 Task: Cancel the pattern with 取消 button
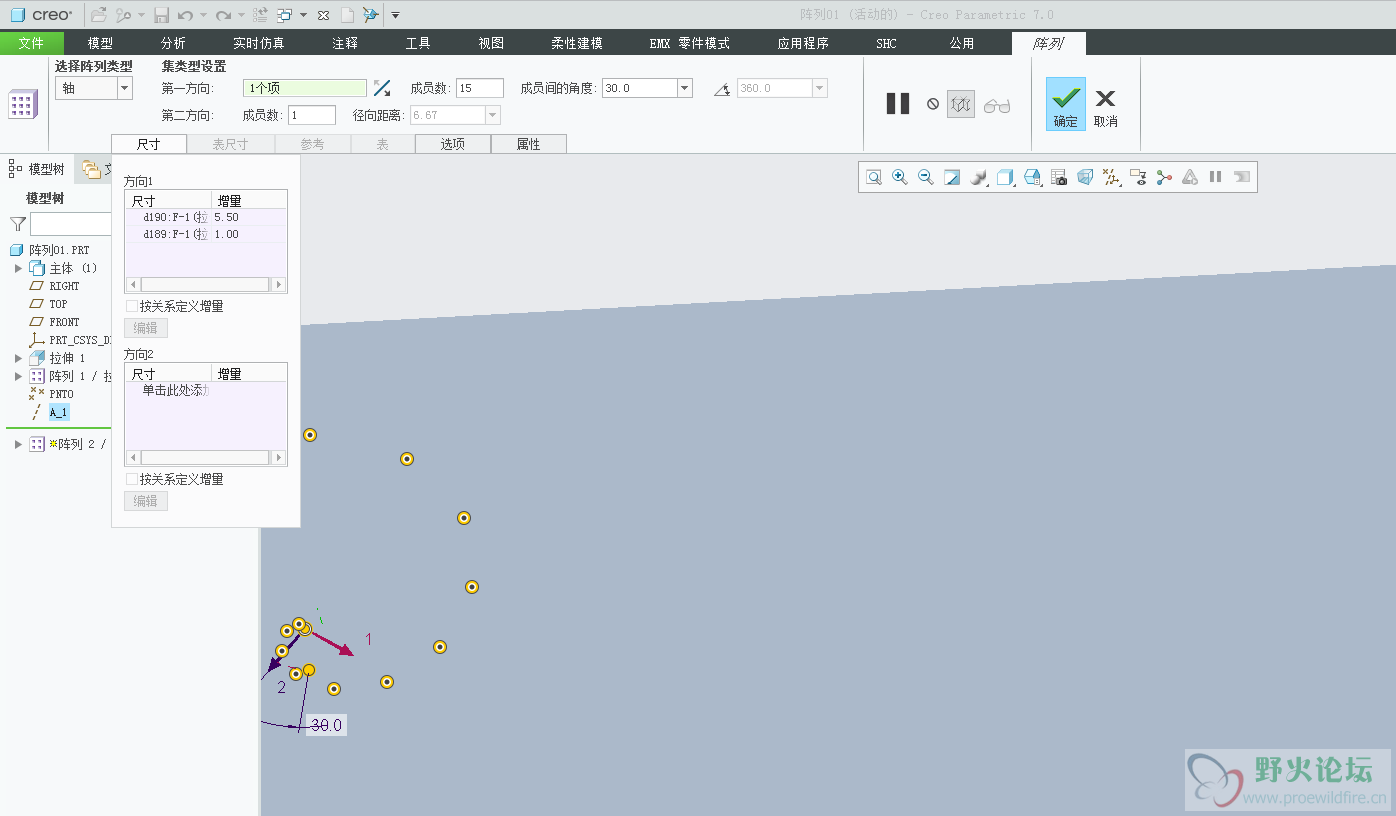point(1105,107)
